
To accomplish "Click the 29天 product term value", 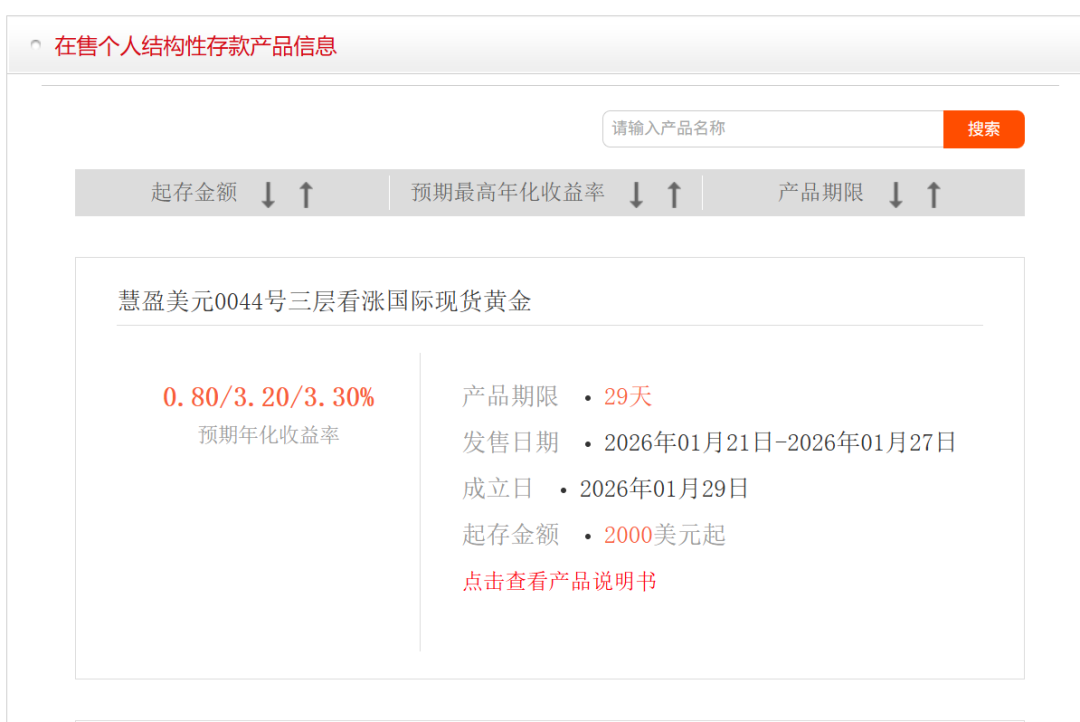I will click(627, 397).
